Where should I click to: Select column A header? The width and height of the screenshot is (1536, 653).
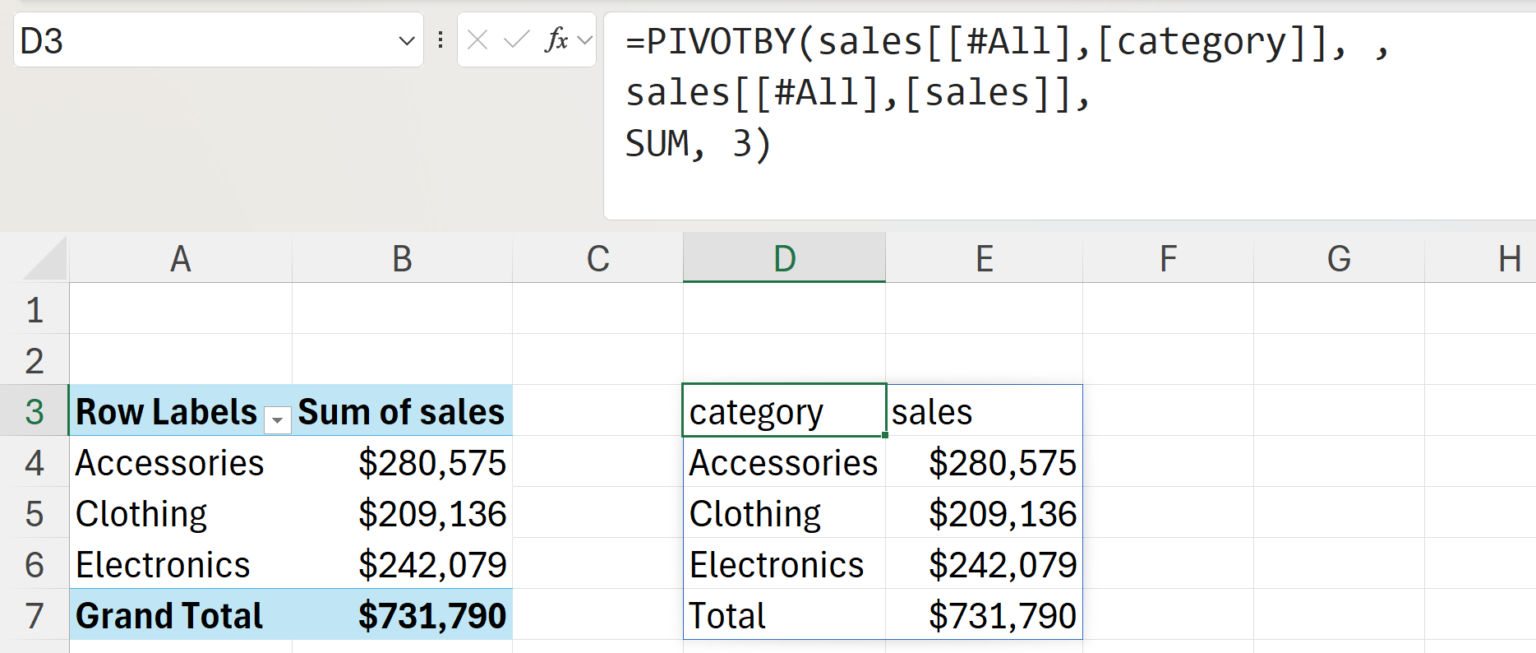pyautogui.click(x=180, y=259)
